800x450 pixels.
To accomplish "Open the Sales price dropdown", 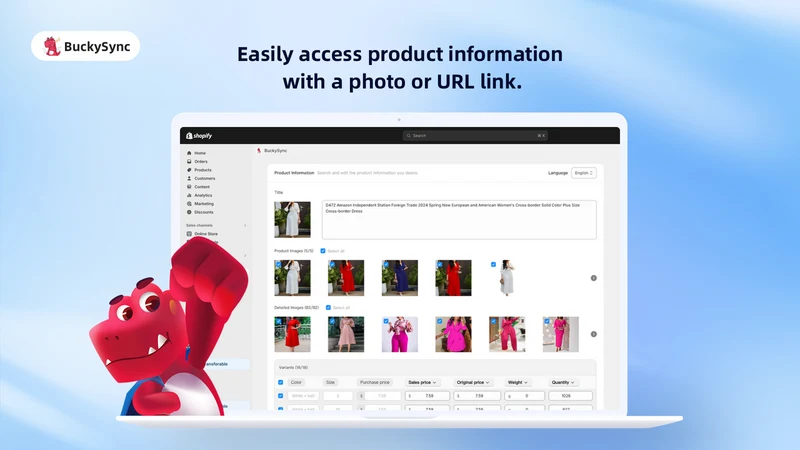I will click(x=422, y=382).
